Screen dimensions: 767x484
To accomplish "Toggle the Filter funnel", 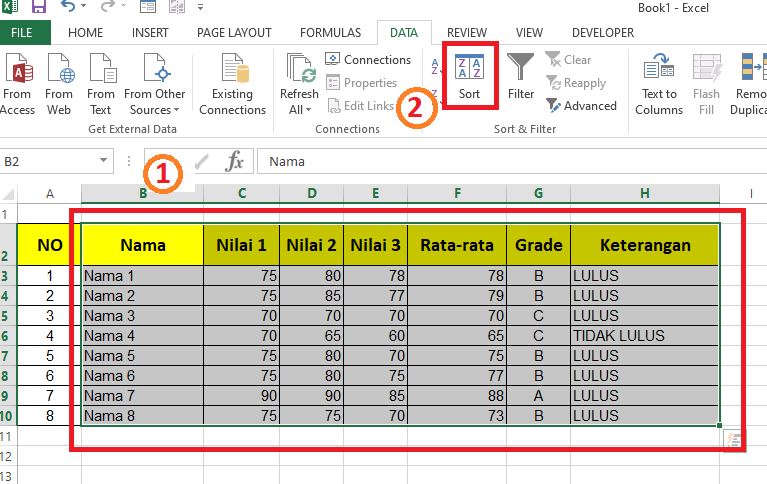I will (x=520, y=76).
